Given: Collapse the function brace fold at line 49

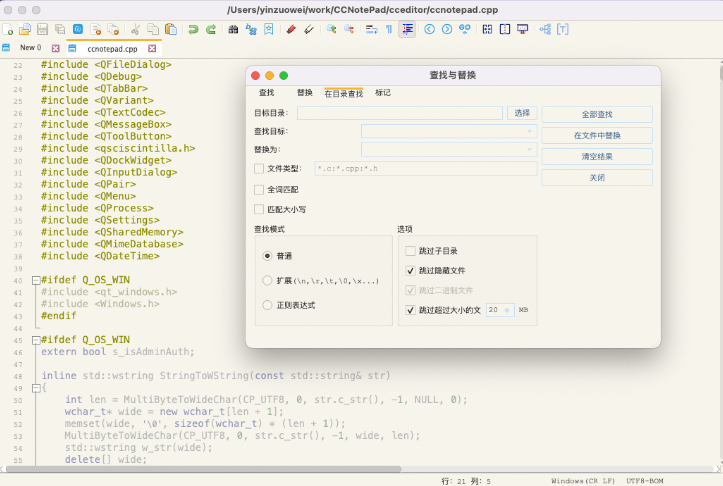Looking at the screenshot, I should click(x=36, y=388).
